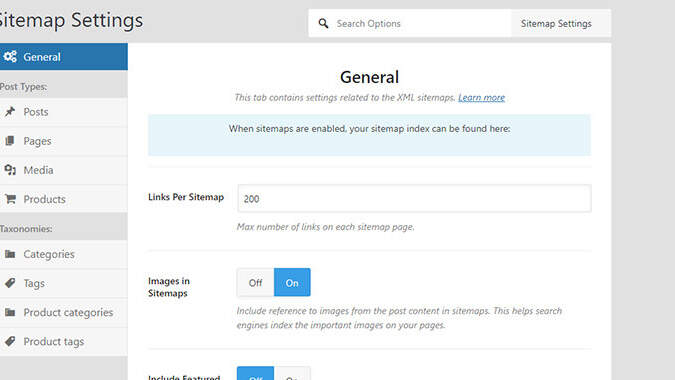Open the Media sitemap tab
This screenshot has height=380, width=675.
coord(64,170)
